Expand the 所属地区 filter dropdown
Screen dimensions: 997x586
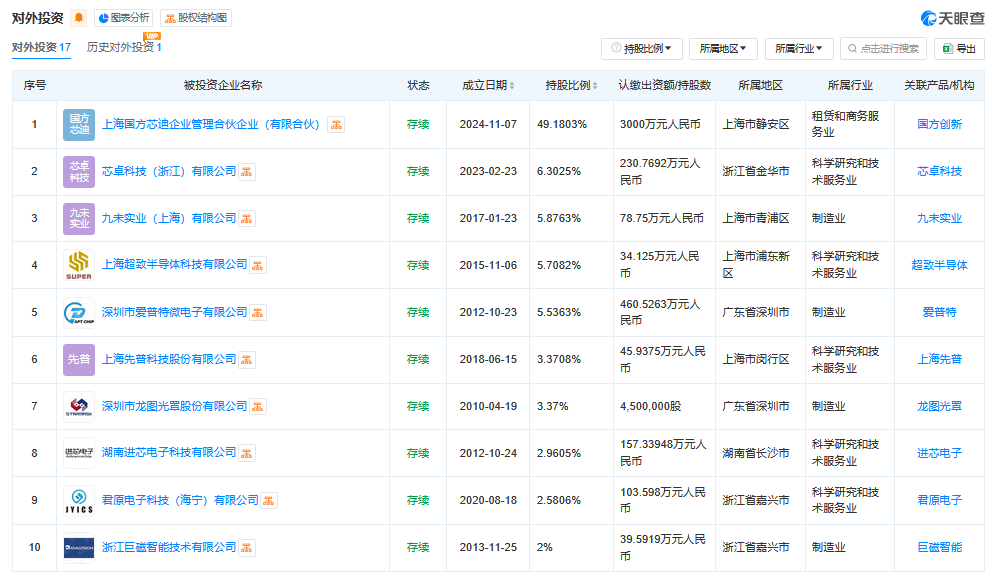click(722, 48)
